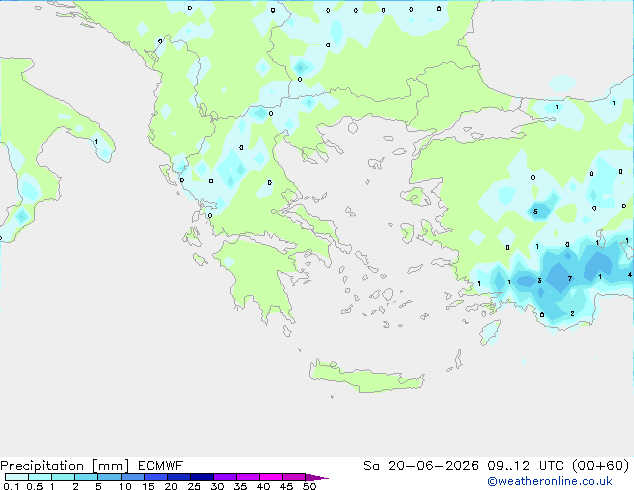Click the '(00+60)' forecast offset text
The height and width of the screenshot is (490, 634).
click(601, 466)
